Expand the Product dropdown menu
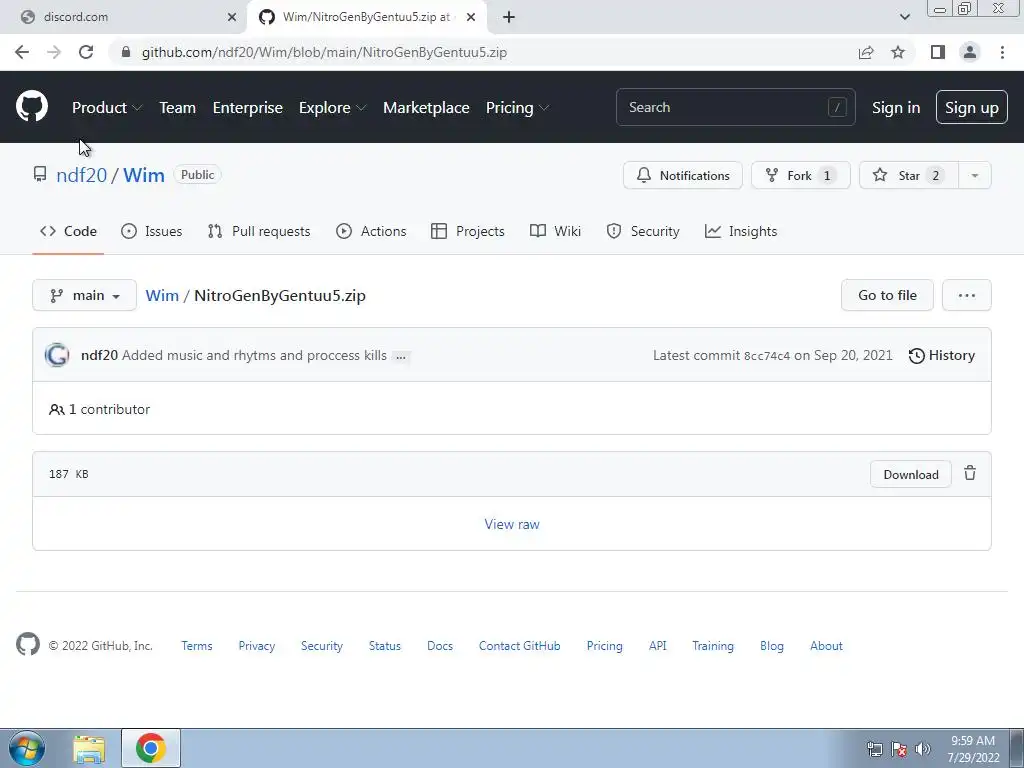This screenshot has height=768, width=1024. pos(107,107)
